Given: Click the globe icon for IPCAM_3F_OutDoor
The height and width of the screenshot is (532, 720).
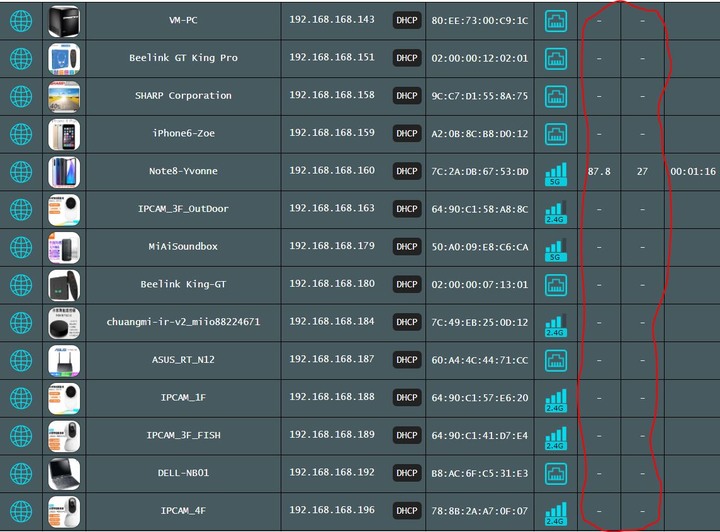Looking at the screenshot, I should tap(21, 209).
